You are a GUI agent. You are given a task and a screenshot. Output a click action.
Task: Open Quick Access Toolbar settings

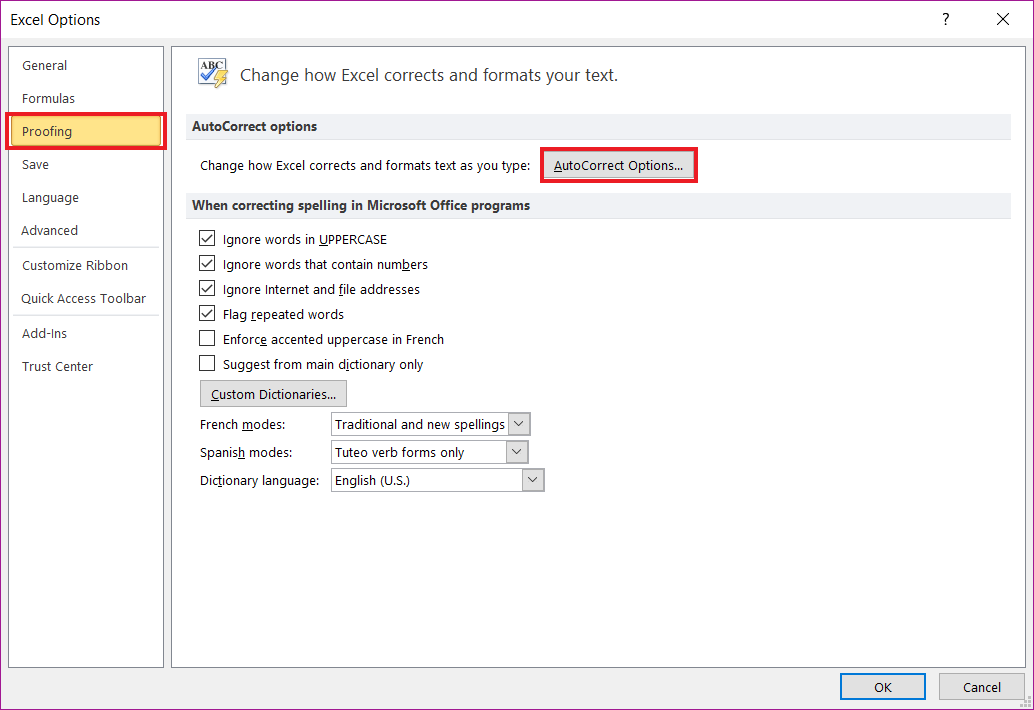(86, 298)
